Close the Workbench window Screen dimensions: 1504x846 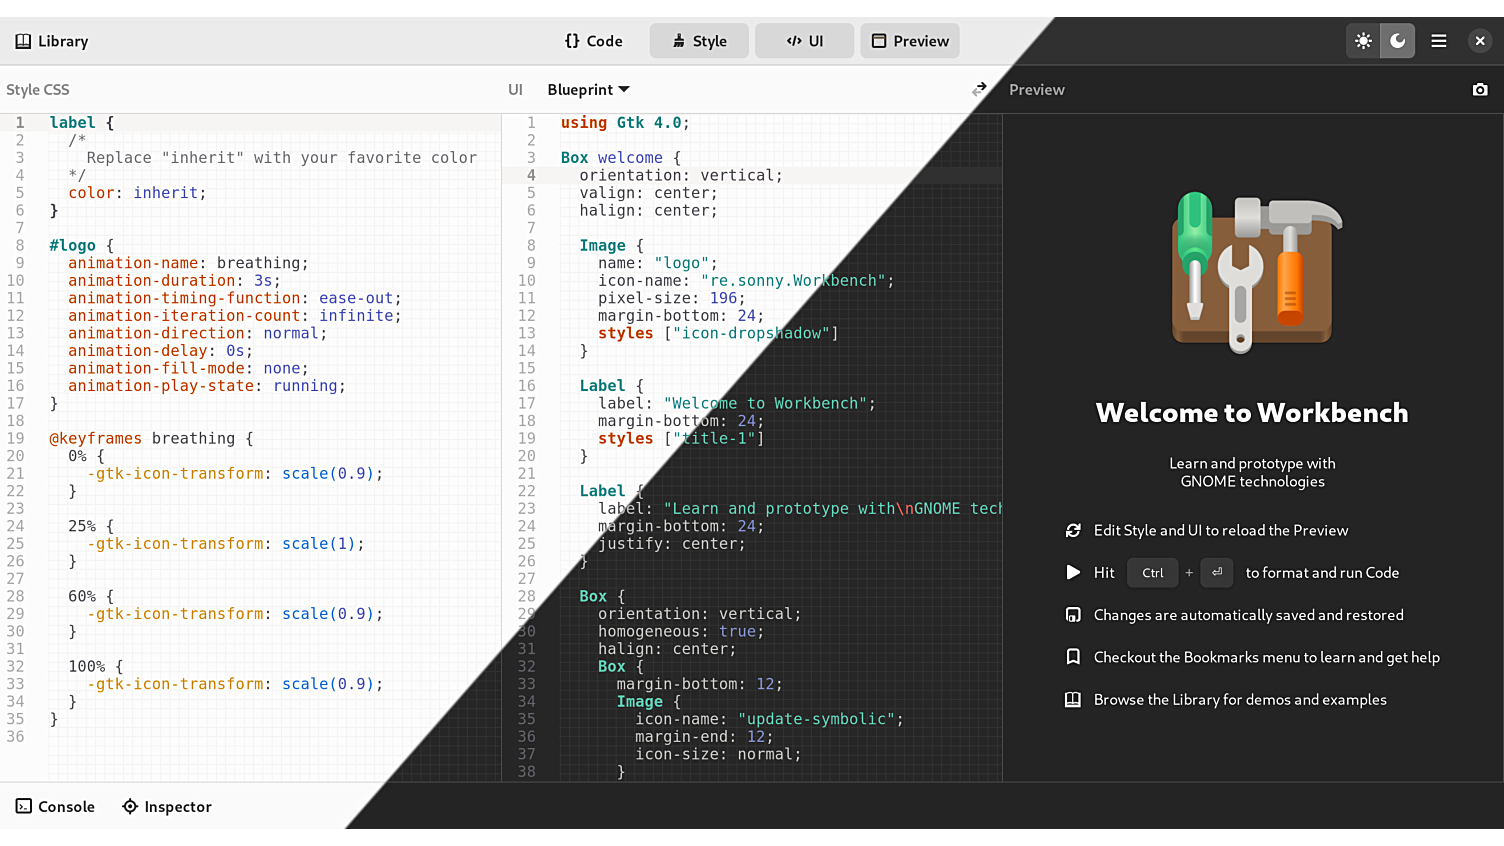(1480, 41)
